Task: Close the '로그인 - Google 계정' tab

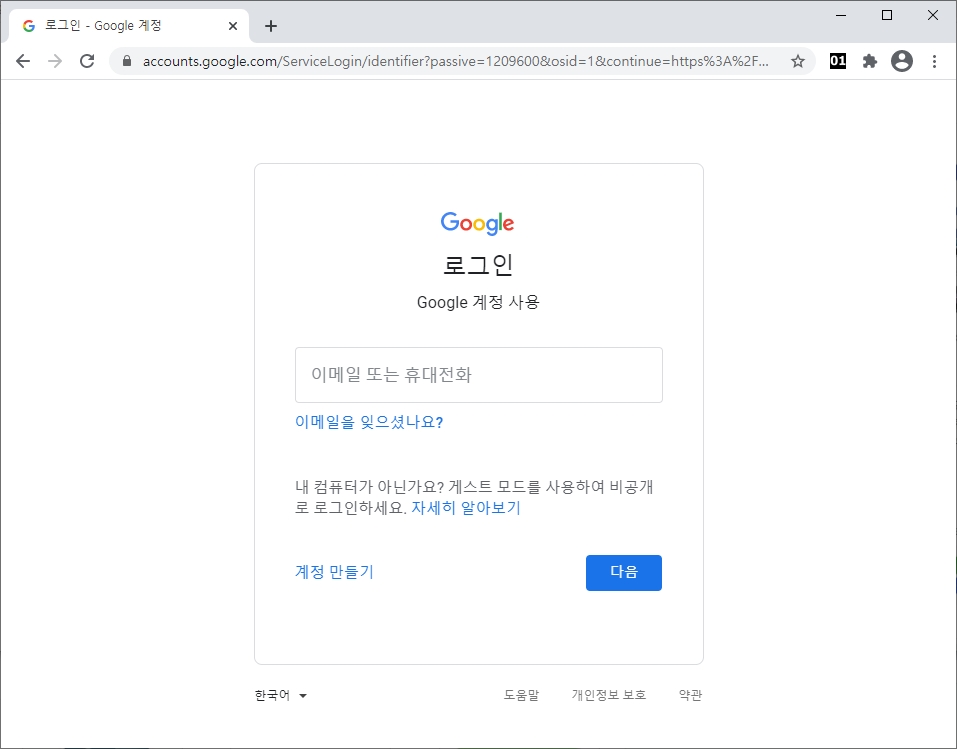Action: pos(234,26)
